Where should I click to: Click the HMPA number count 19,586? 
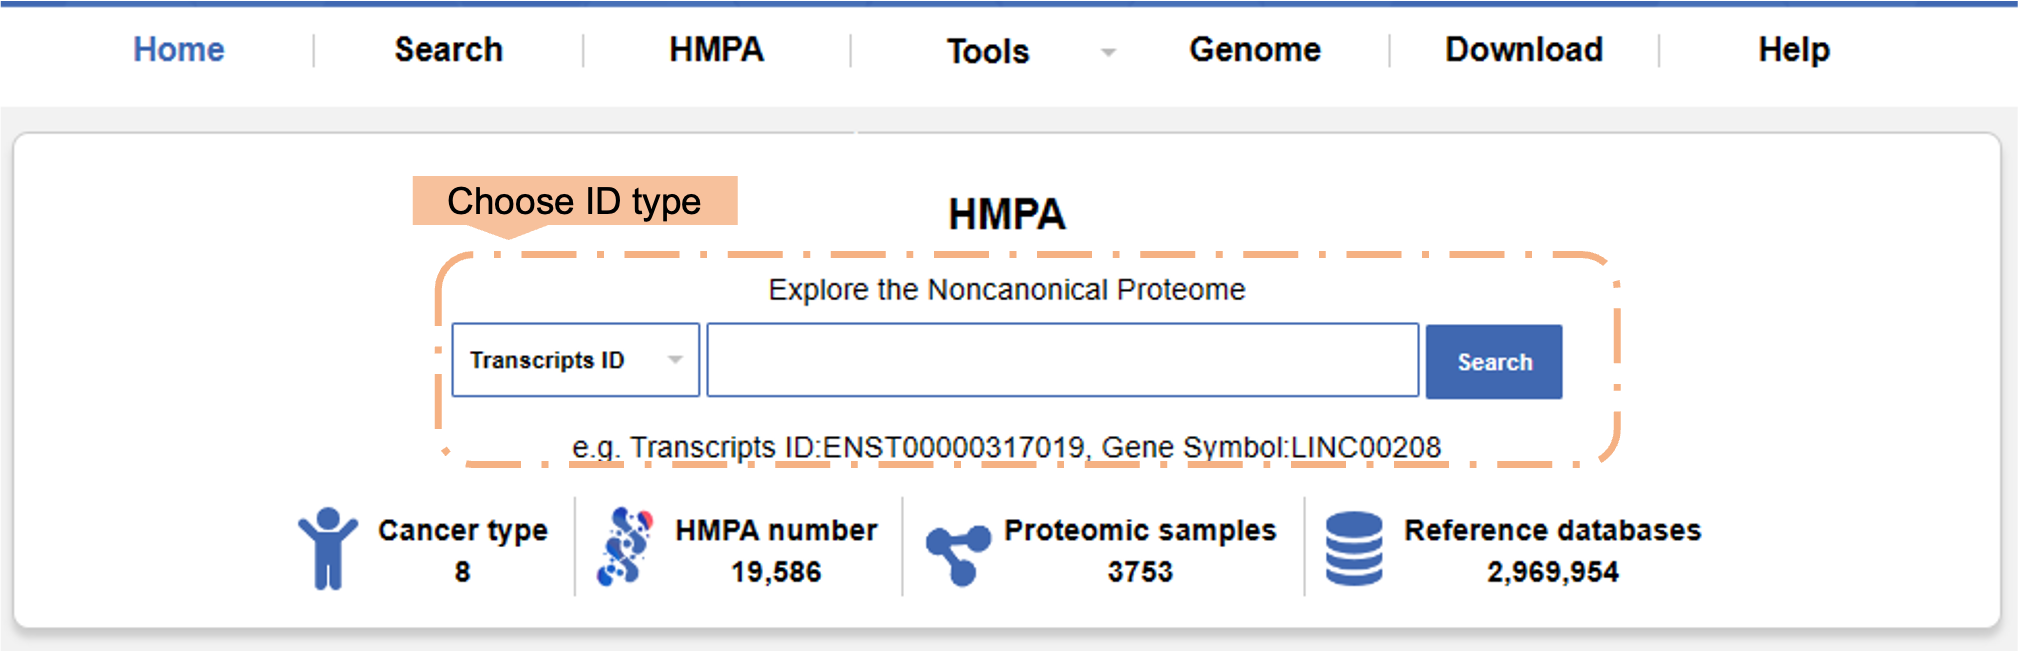click(776, 572)
